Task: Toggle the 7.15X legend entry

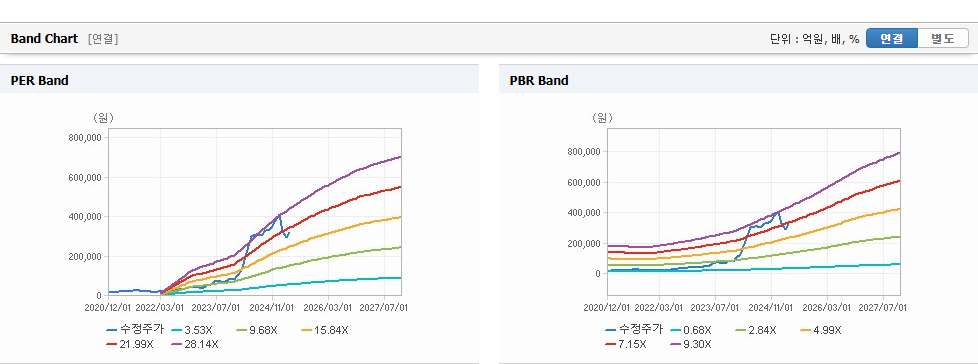Action: click(625, 344)
